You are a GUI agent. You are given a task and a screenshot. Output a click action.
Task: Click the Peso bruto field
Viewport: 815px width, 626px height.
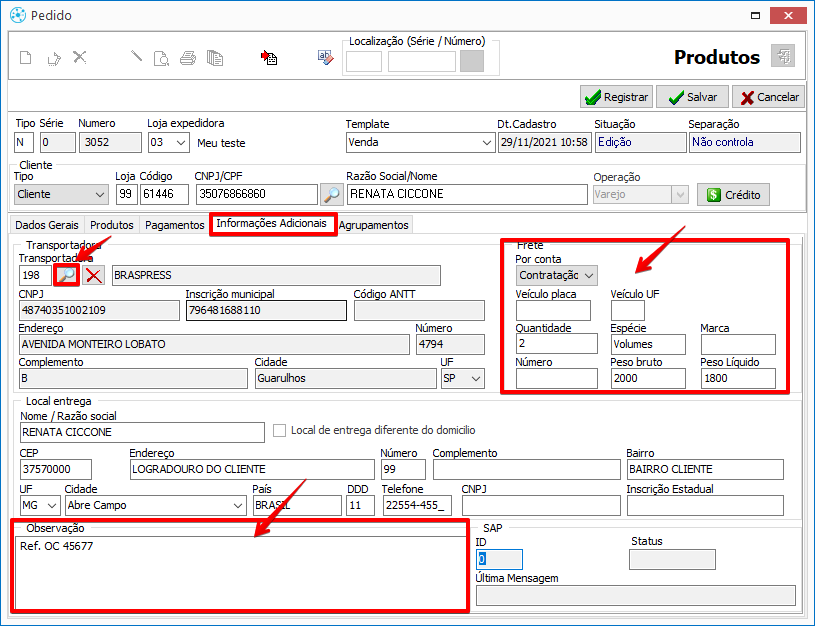click(x=648, y=379)
